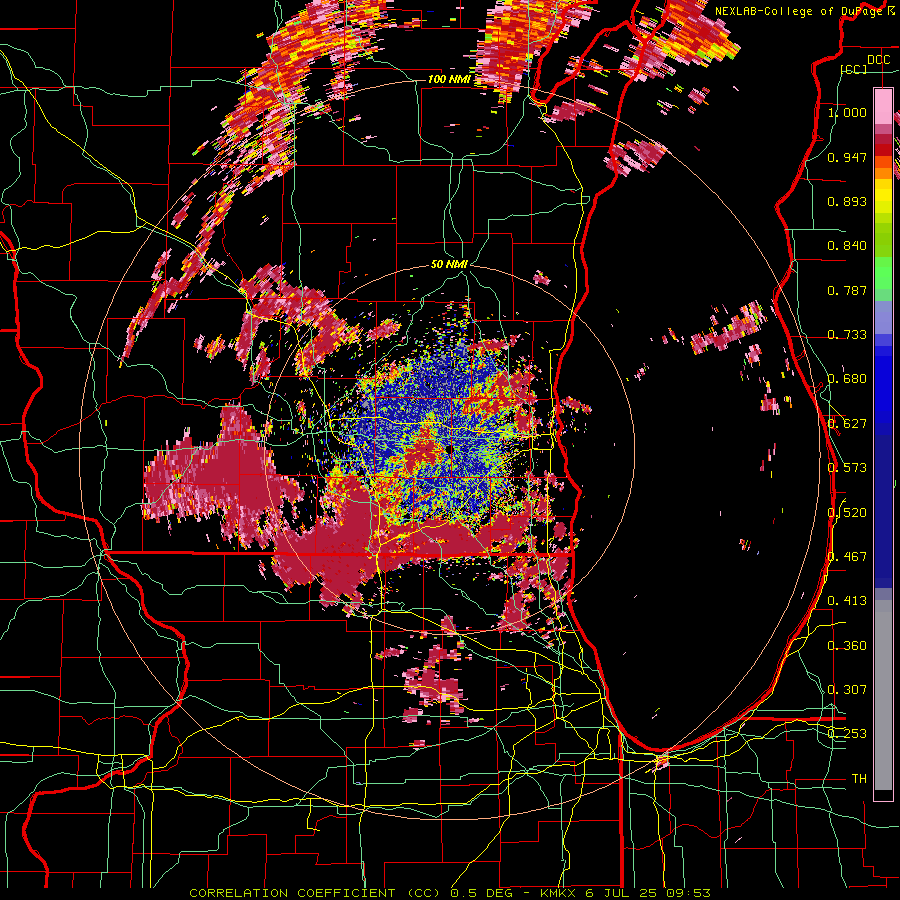Click the 1.000 value on the color scale
Screen dimensions: 900x900
click(x=847, y=112)
